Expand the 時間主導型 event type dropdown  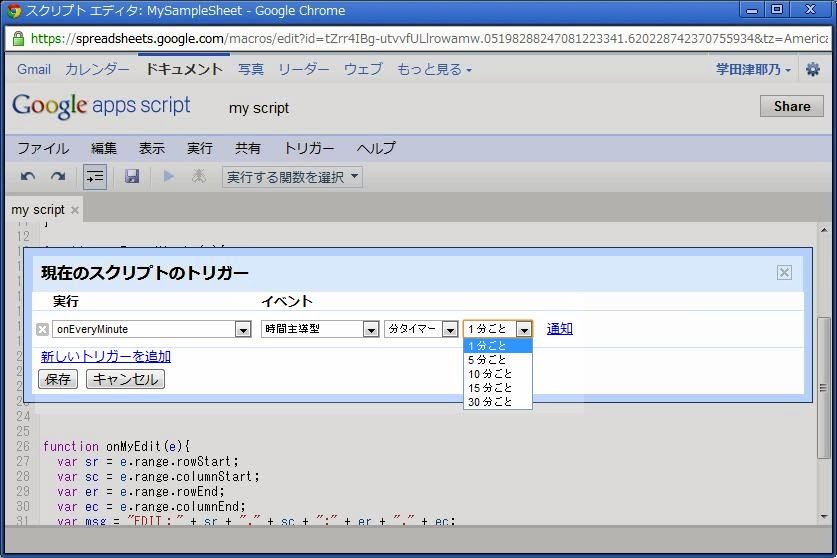pos(370,329)
